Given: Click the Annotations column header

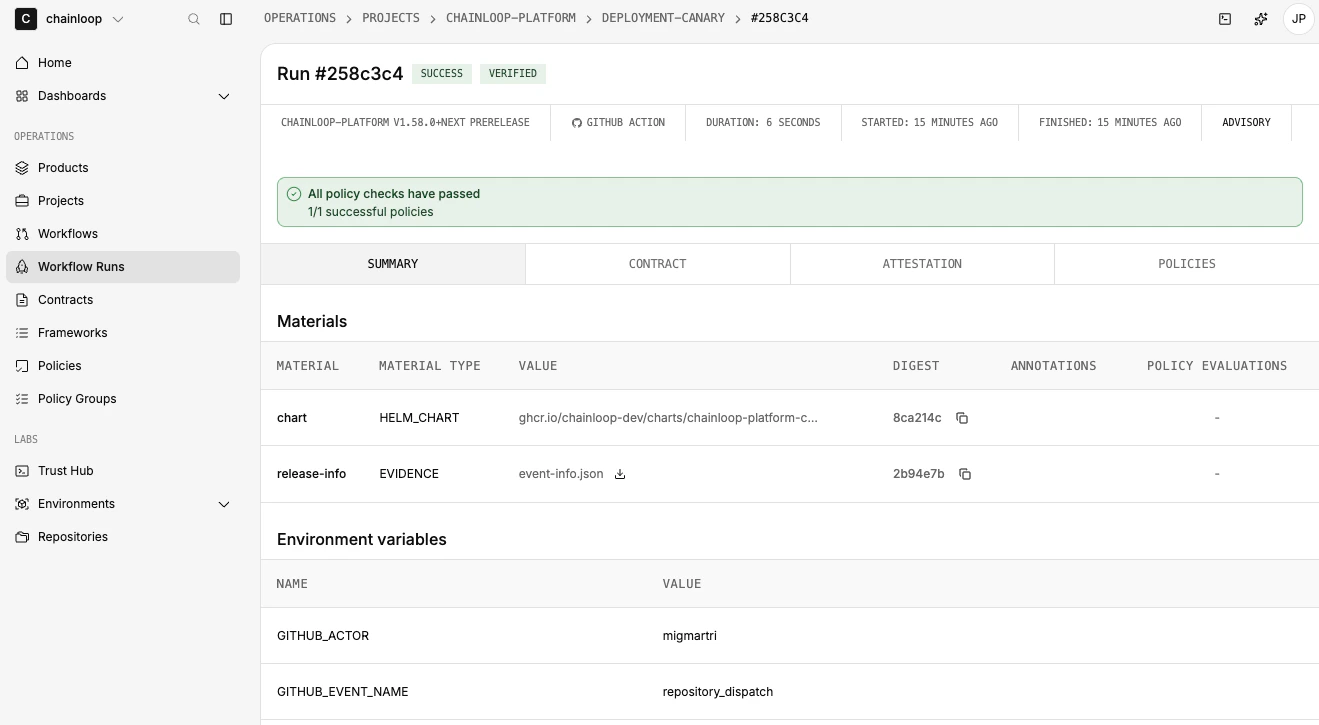Looking at the screenshot, I should [x=1054, y=366].
